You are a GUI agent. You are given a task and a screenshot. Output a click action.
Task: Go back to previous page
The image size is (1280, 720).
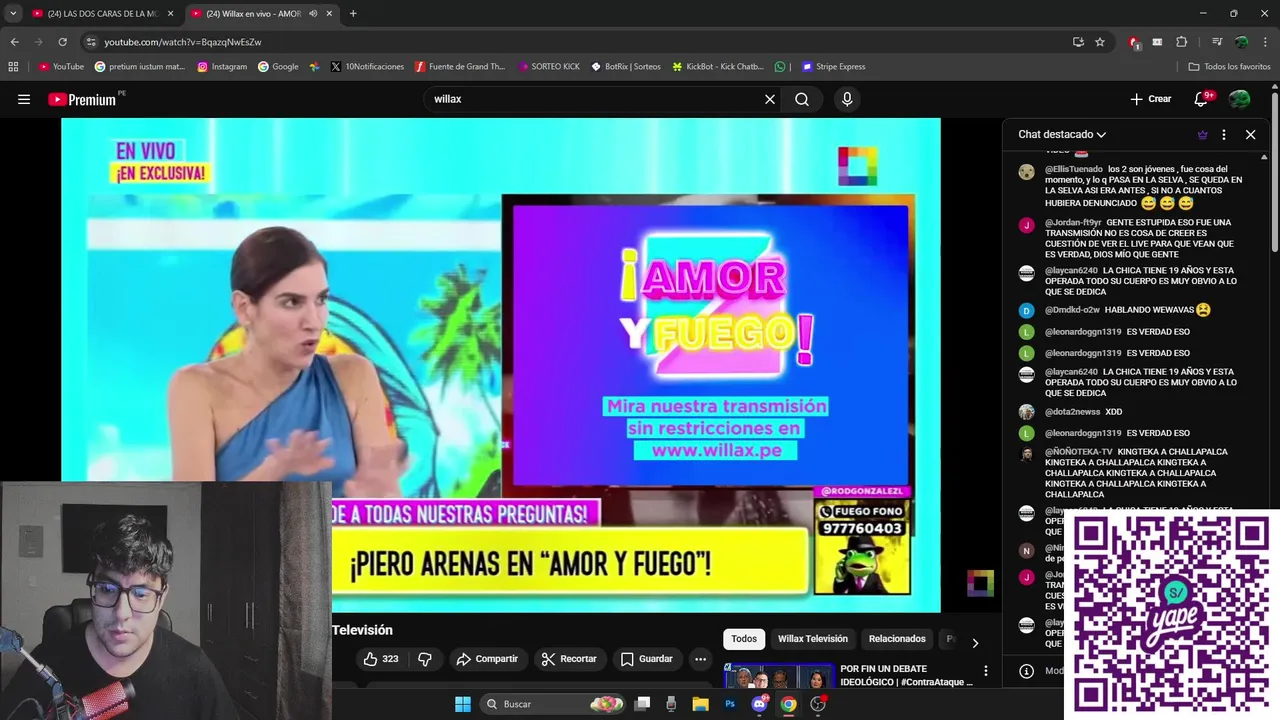coord(14,42)
